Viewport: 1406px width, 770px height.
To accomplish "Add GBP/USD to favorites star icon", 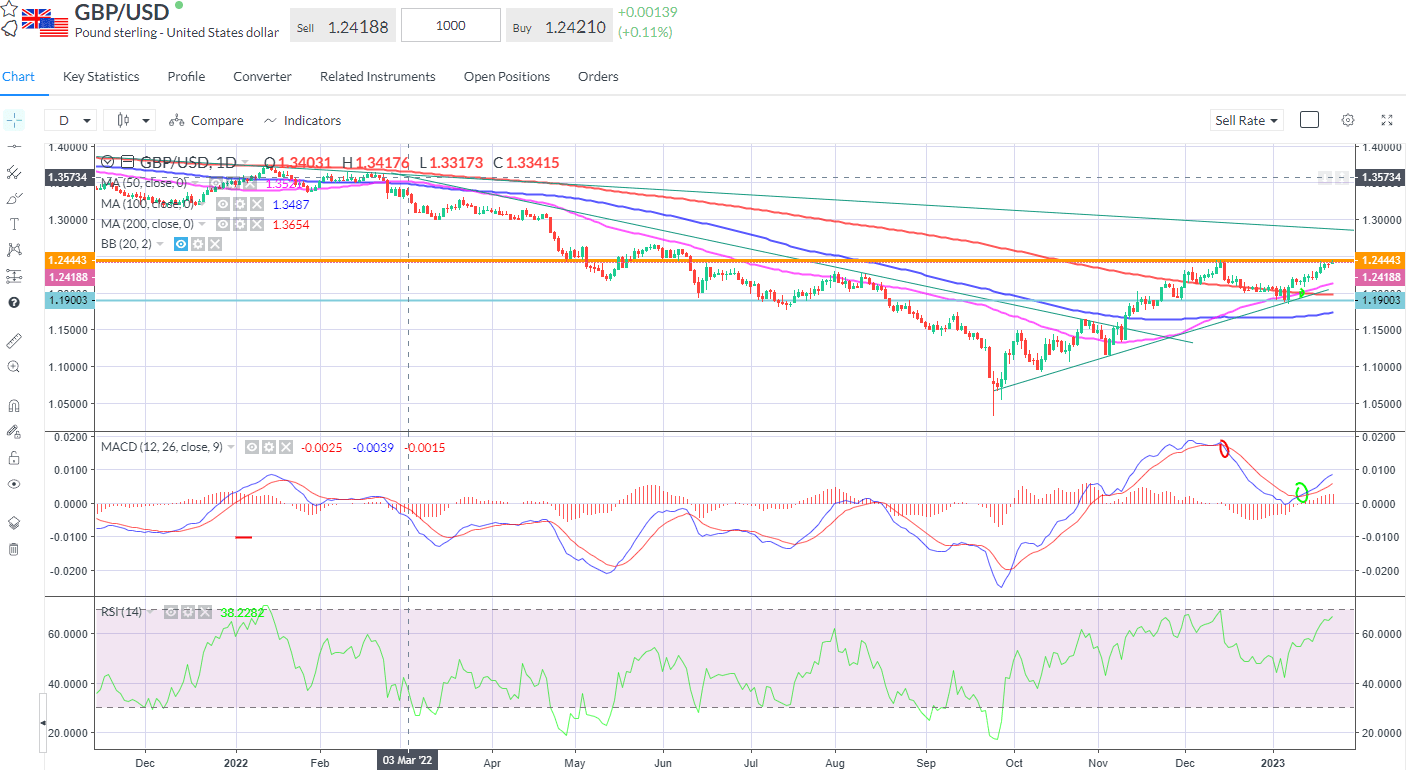I will pyautogui.click(x=9, y=10).
